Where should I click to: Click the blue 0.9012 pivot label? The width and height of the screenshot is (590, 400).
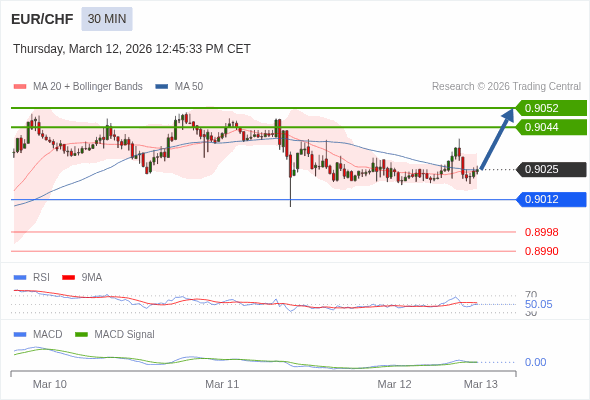(x=551, y=199)
